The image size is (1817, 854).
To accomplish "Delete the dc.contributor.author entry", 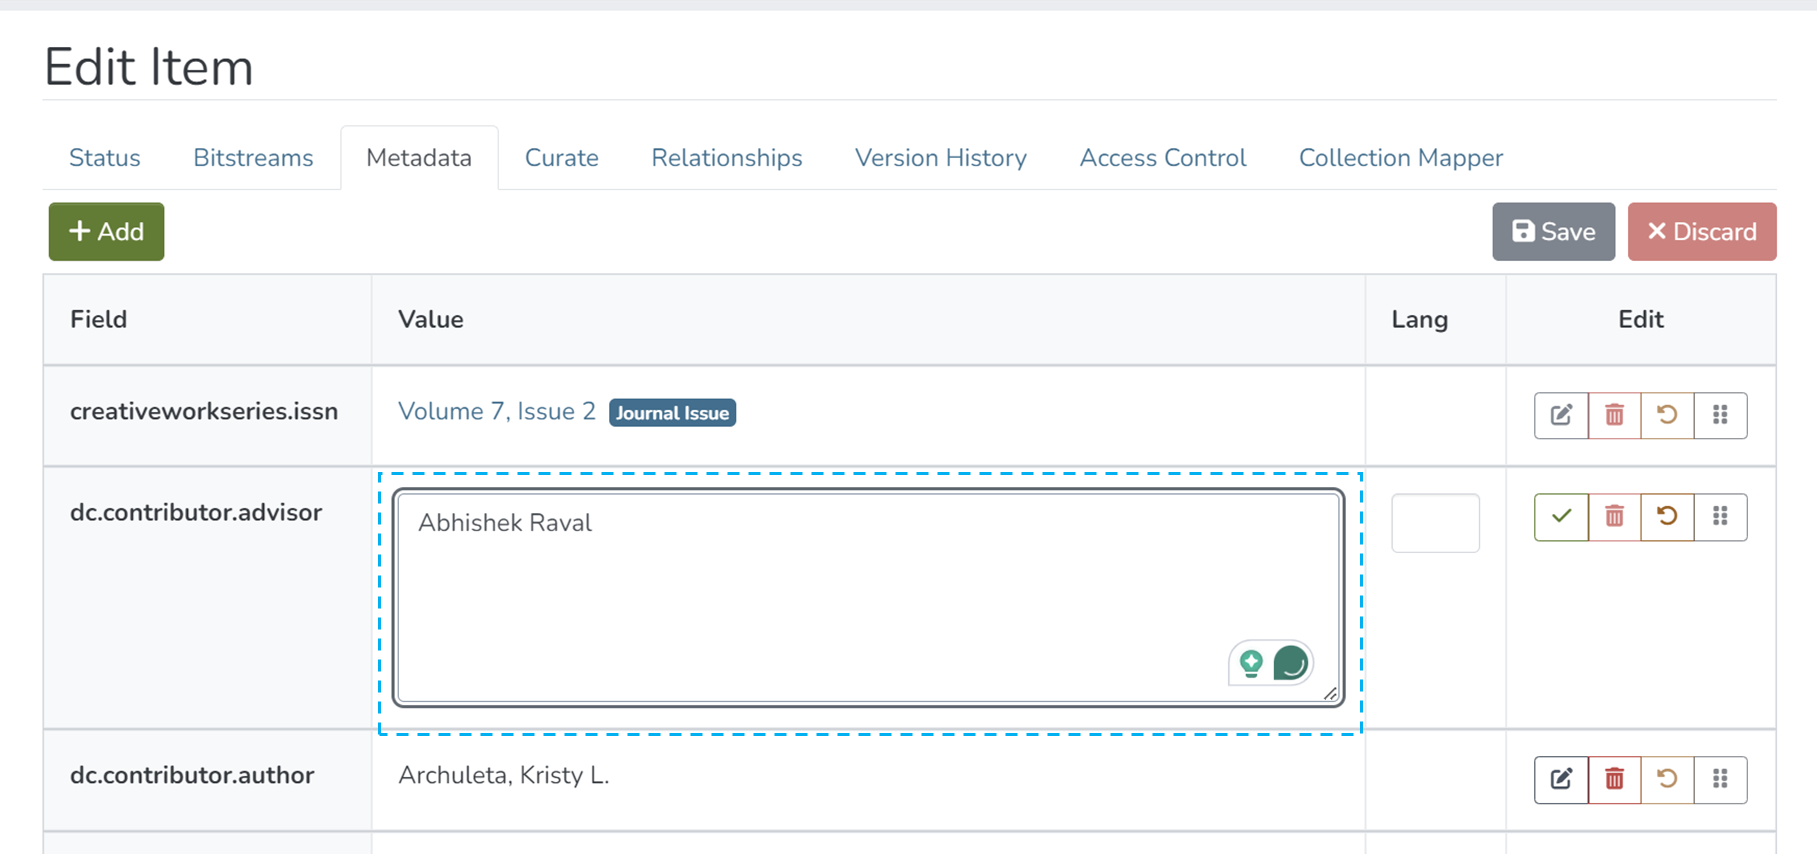I will 1614,779.
